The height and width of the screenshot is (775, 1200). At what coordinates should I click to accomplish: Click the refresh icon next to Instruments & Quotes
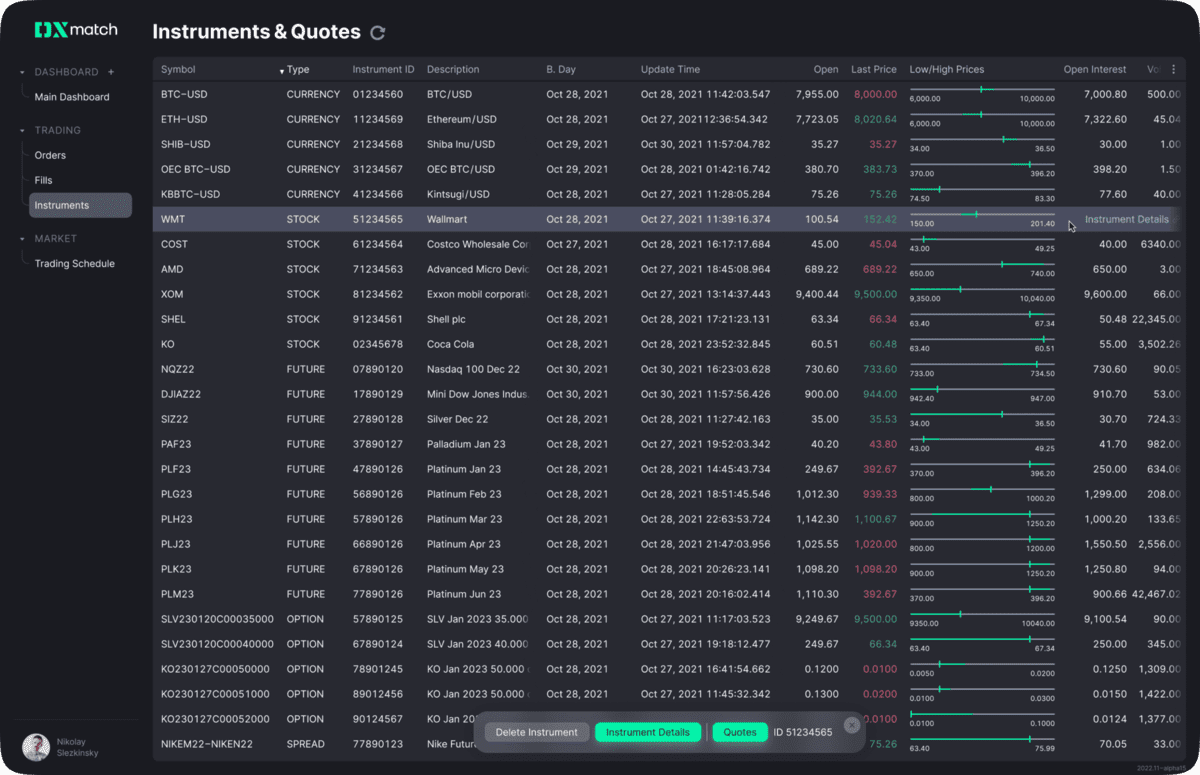coord(378,32)
